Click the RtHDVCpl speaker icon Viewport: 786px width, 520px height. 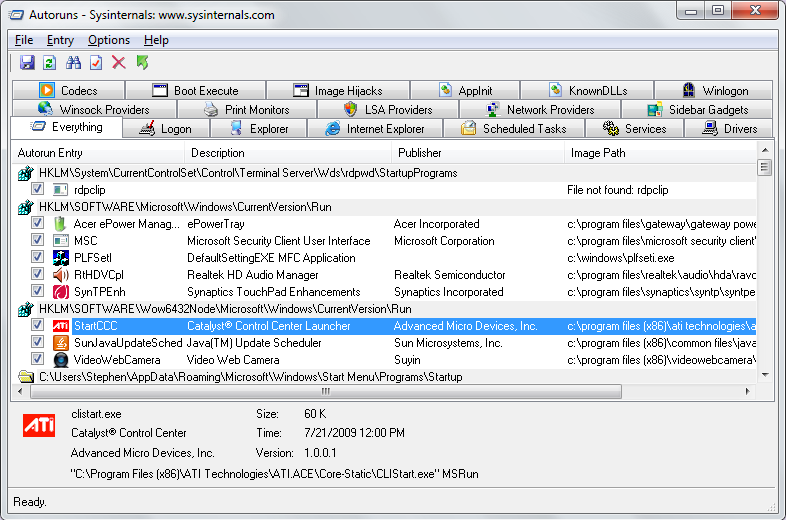[61, 275]
